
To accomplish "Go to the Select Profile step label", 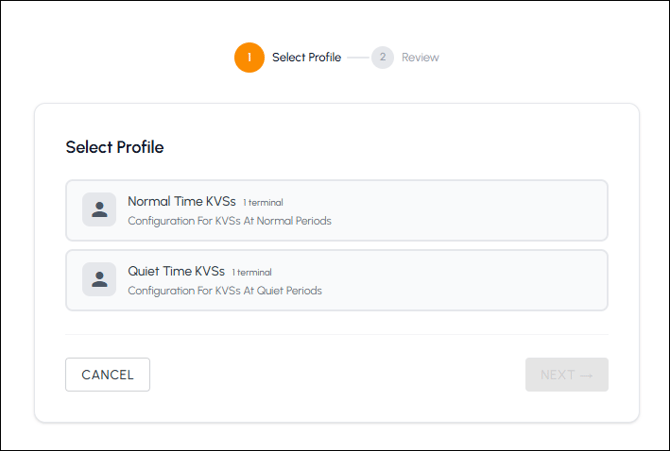I will [x=306, y=57].
